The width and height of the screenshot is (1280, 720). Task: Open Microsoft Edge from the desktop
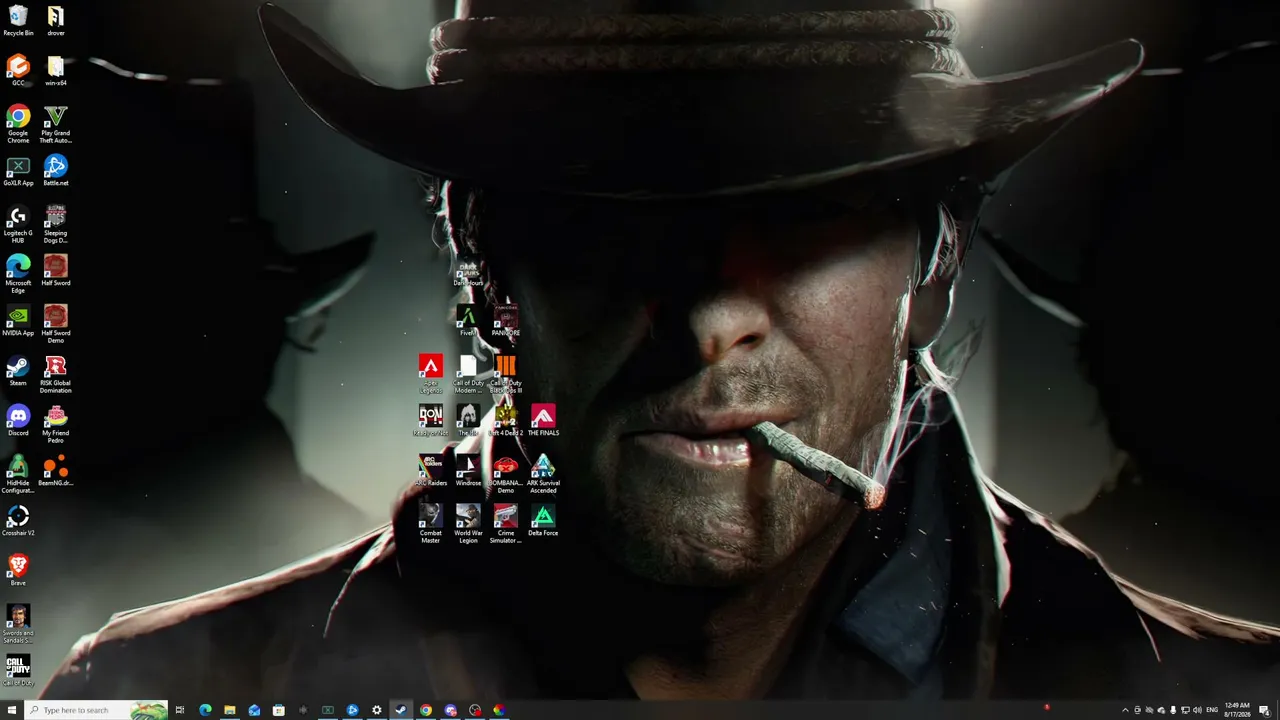click(x=18, y=273)
